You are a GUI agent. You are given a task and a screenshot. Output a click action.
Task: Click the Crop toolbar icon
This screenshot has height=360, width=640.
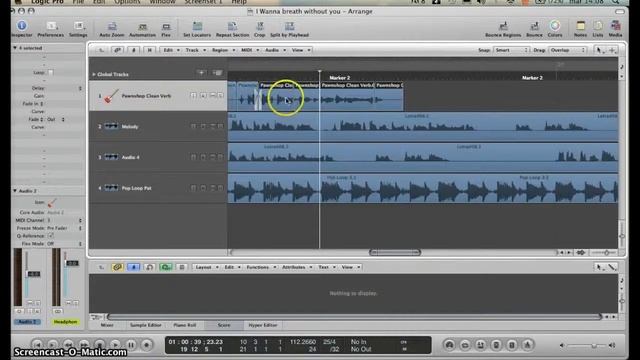tap(260, 27)
